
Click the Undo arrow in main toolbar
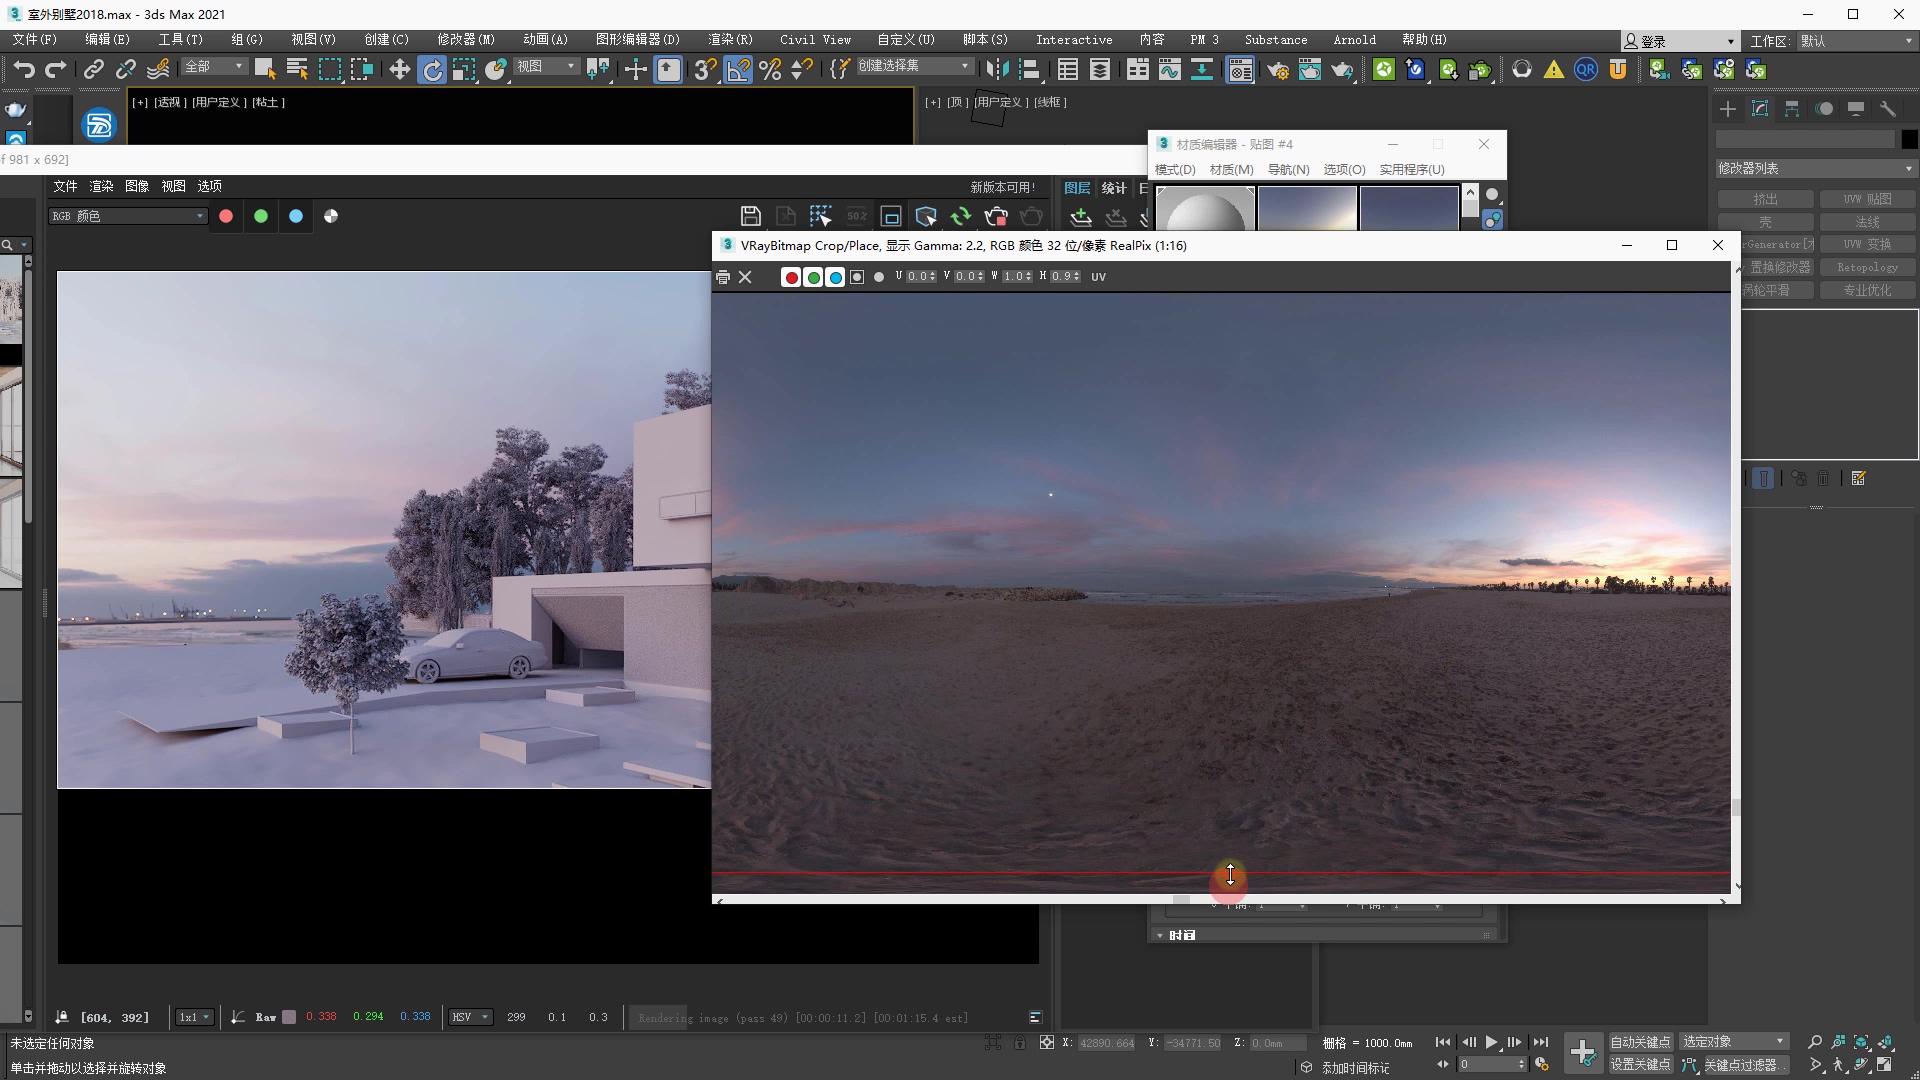pos(23,69)
